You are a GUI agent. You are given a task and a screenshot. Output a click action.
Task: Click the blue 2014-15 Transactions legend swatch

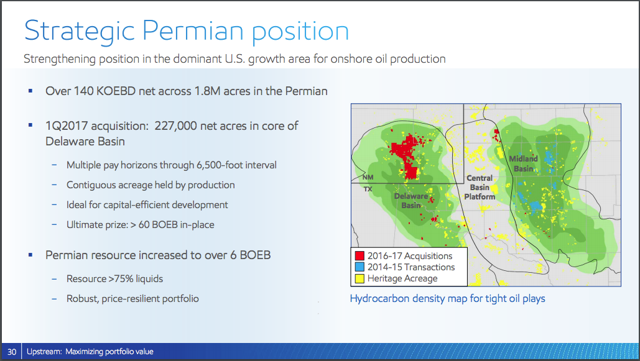click(359, 267)
